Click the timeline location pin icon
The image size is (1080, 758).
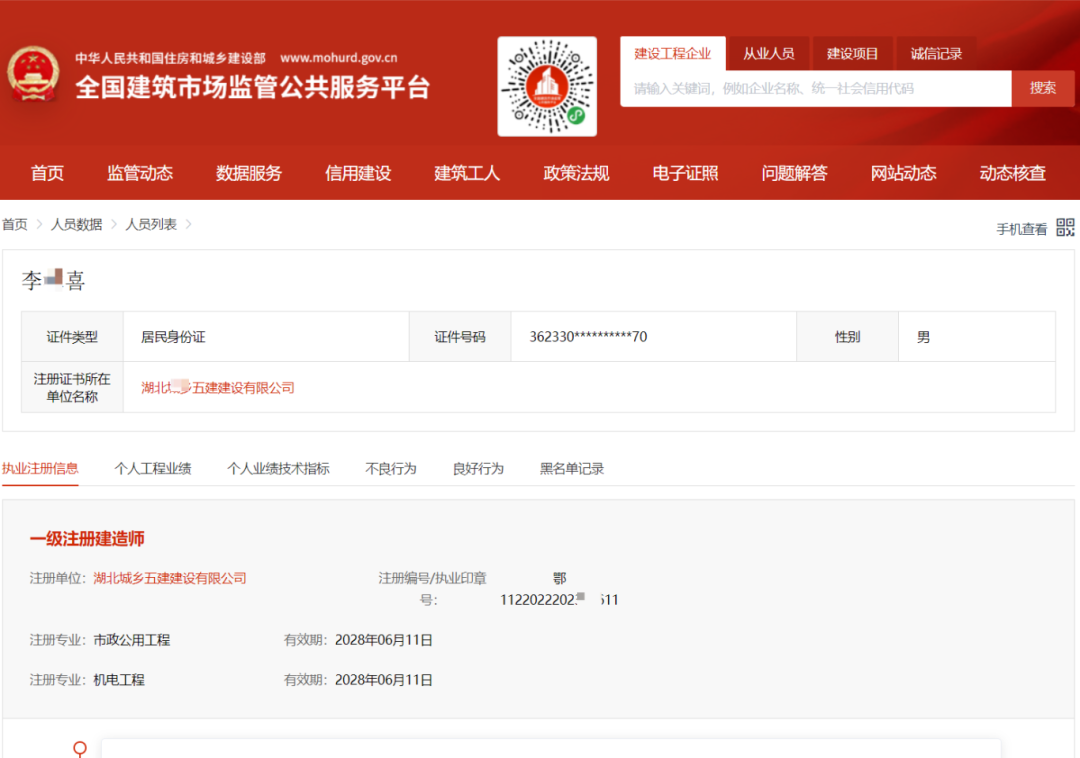(80, 748)
